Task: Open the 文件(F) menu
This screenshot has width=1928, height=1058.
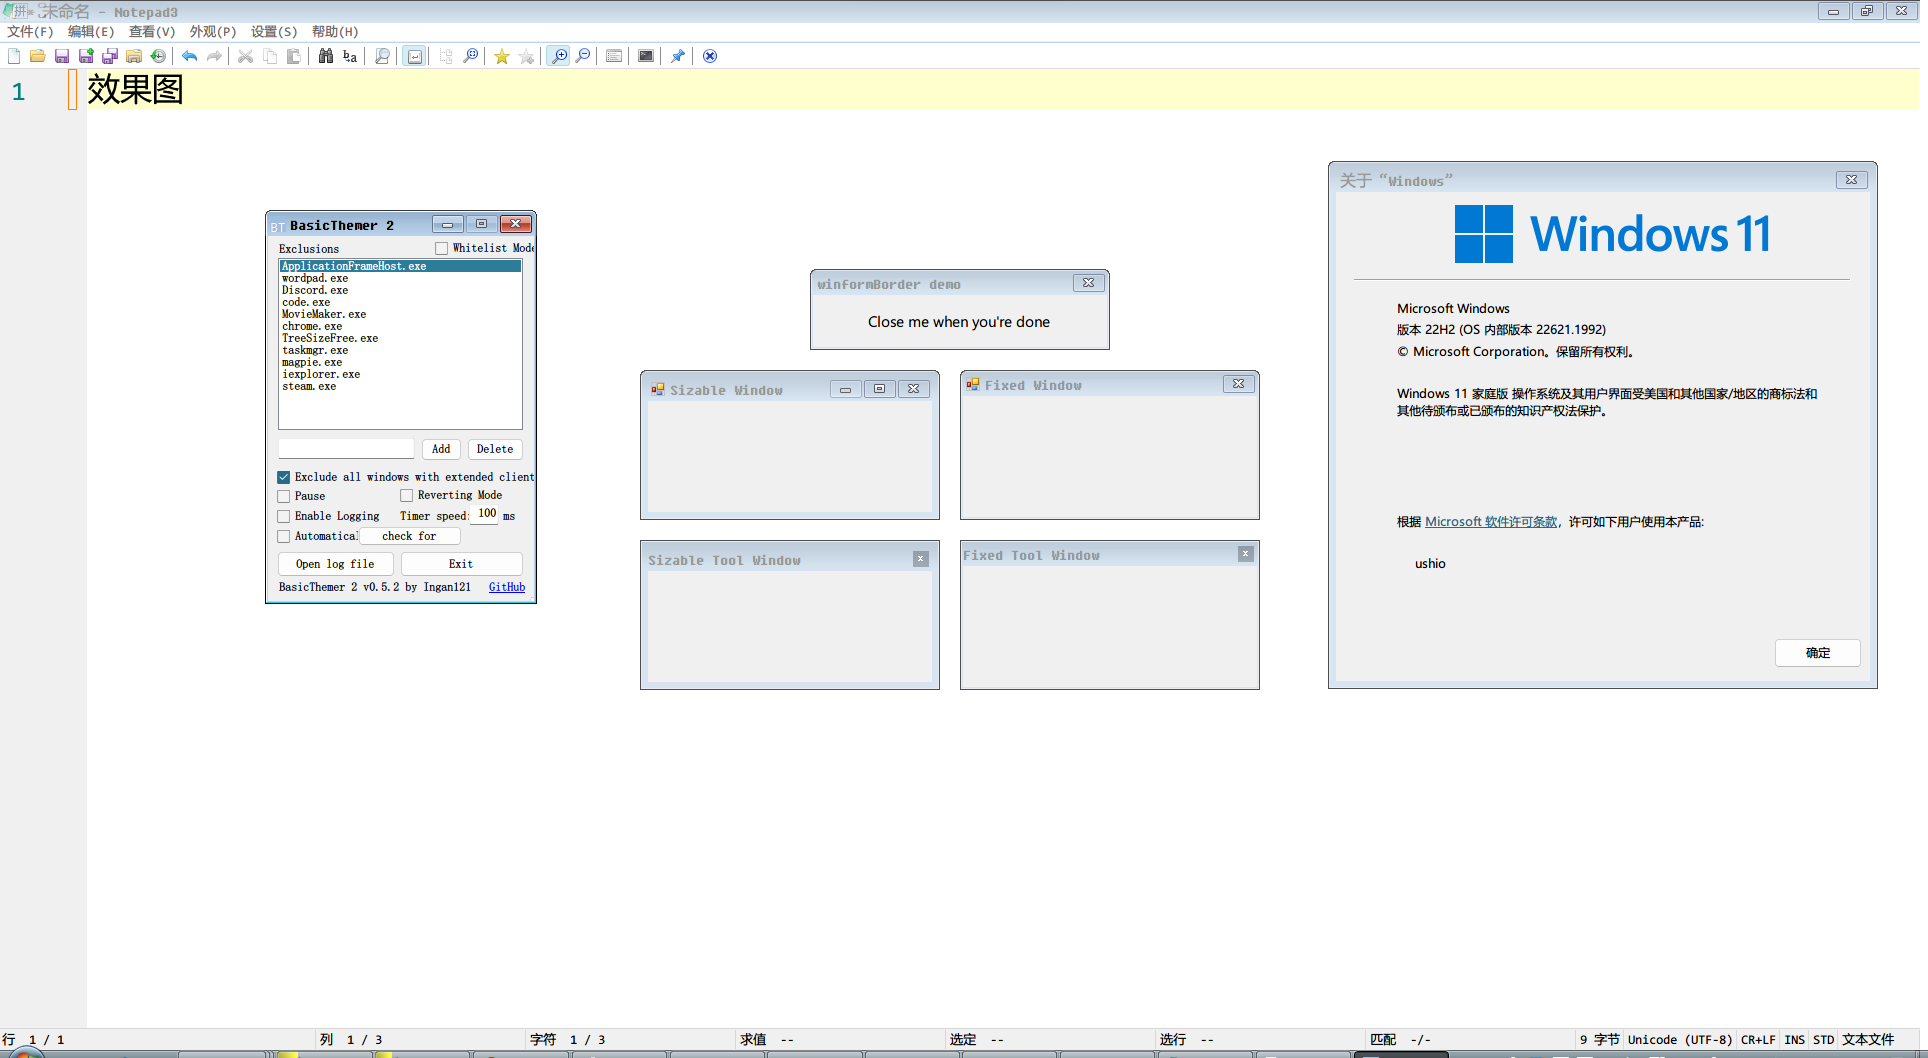Action: pyautogui.click(x=30, y=32)
